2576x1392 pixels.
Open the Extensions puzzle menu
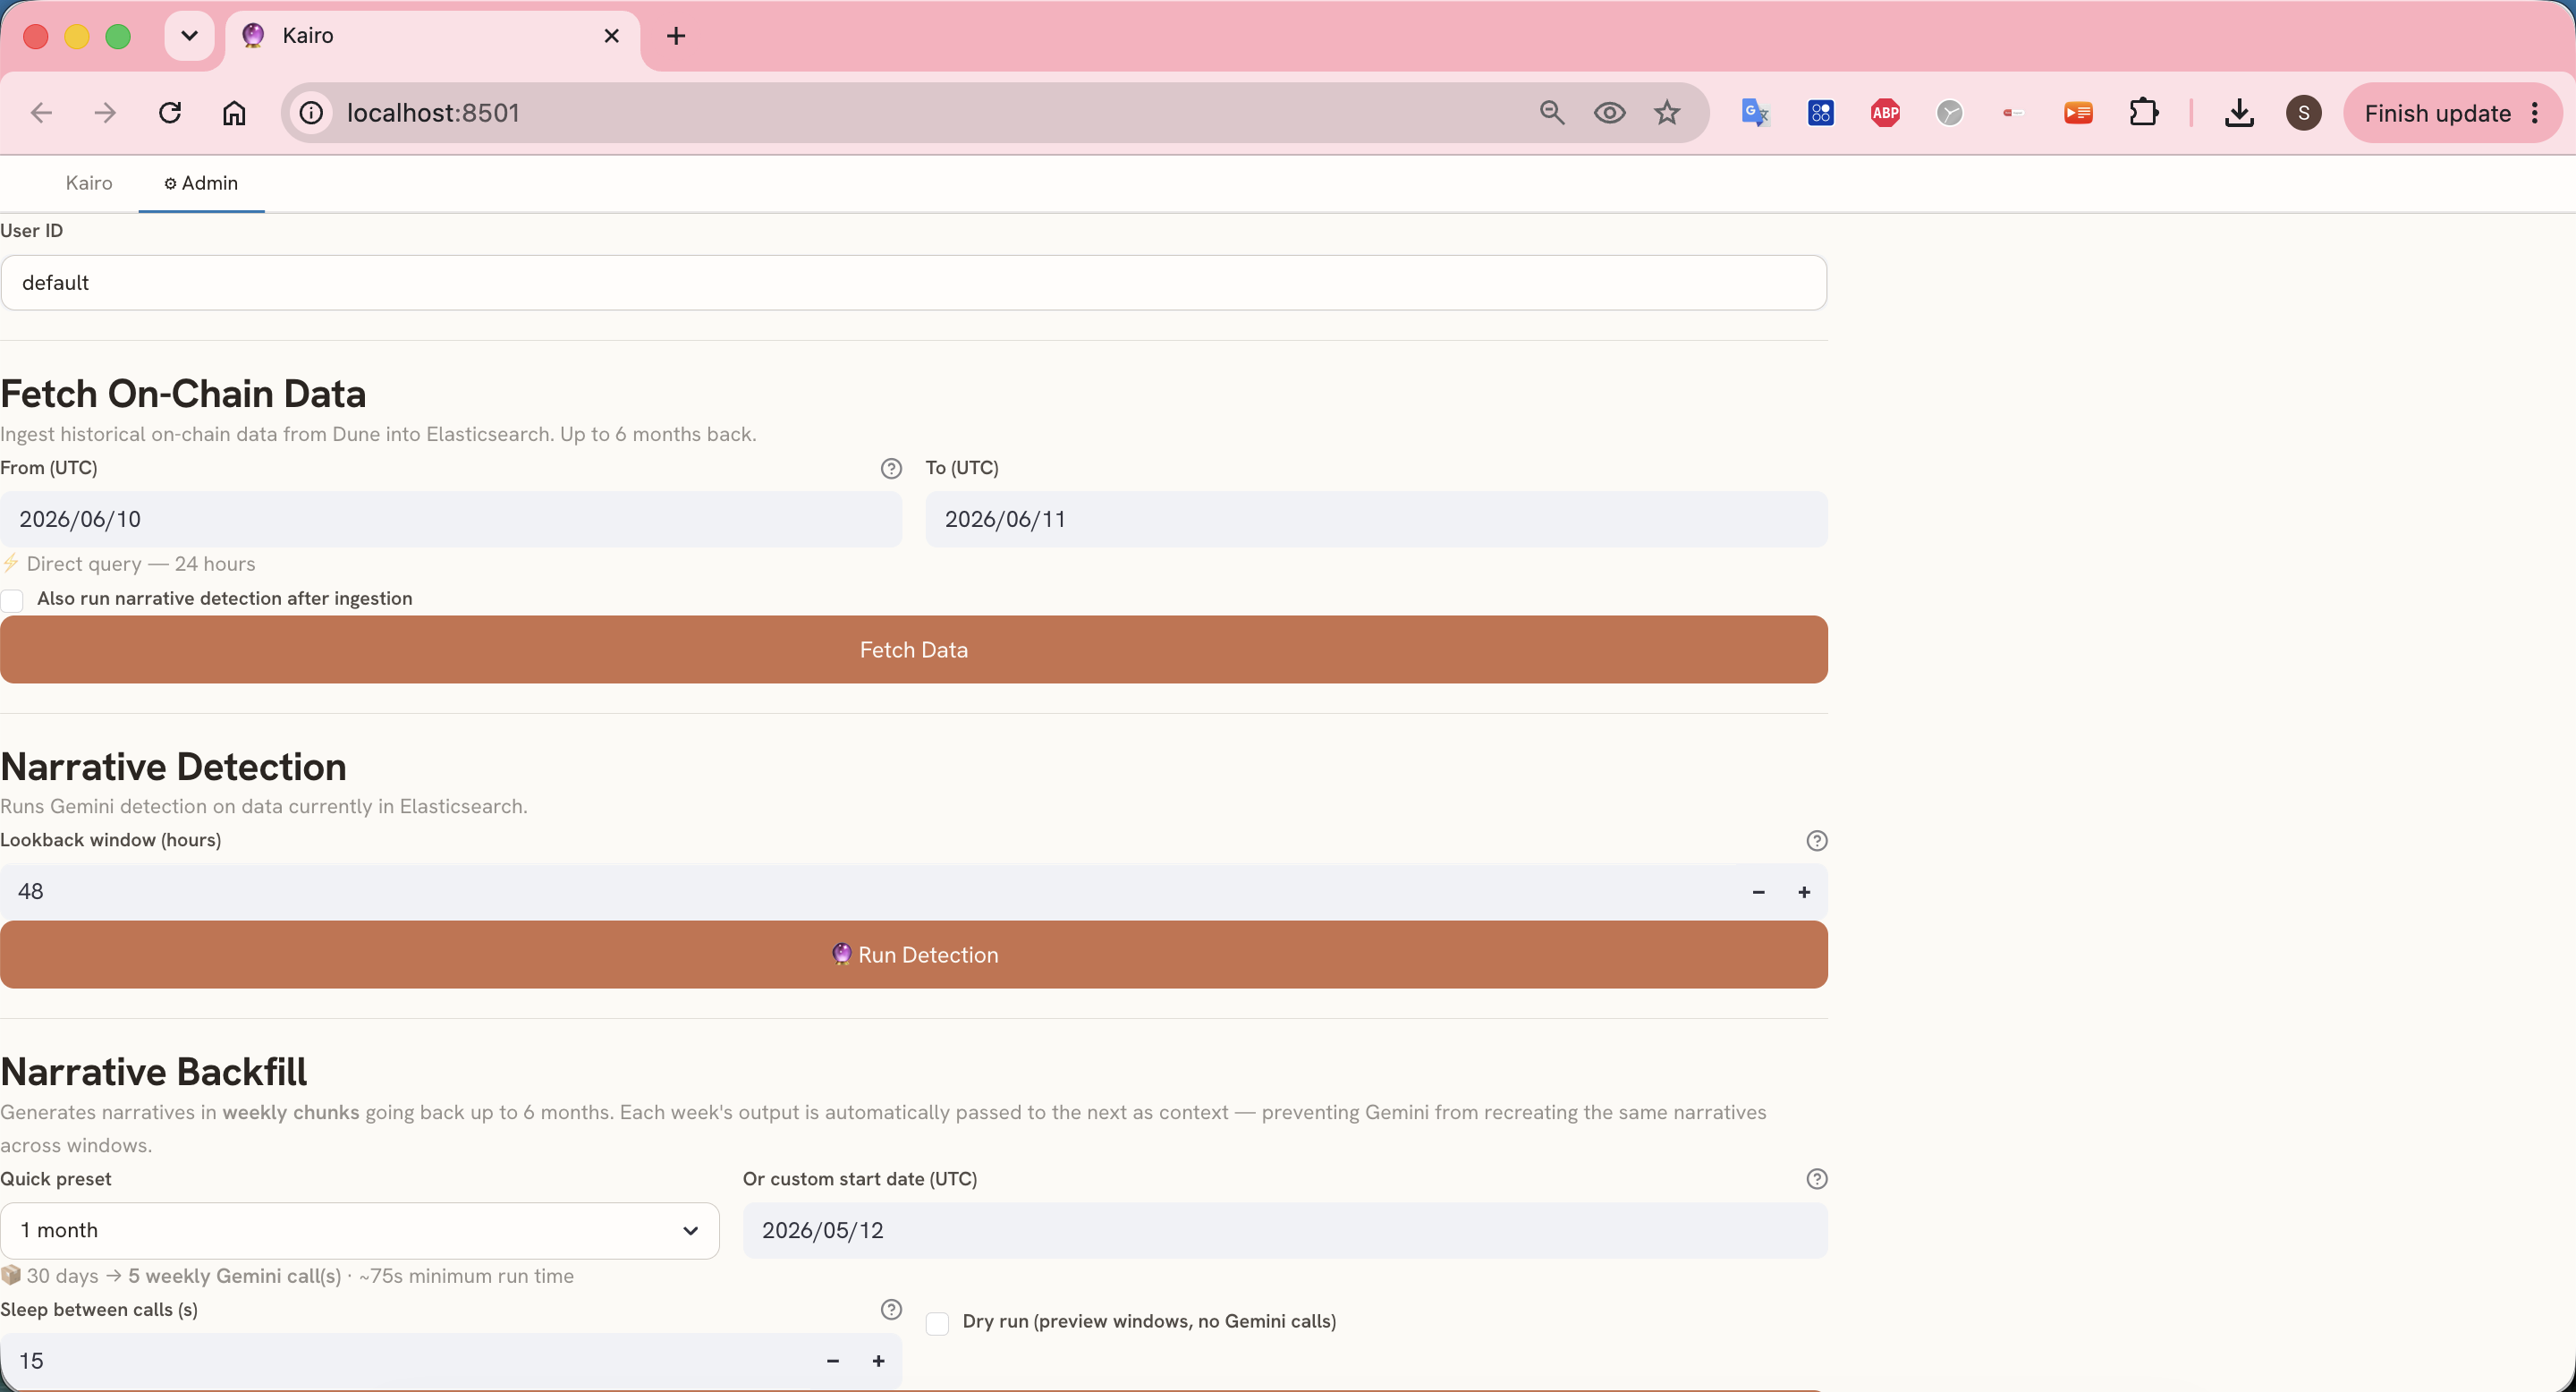[x=2144, y=113]
